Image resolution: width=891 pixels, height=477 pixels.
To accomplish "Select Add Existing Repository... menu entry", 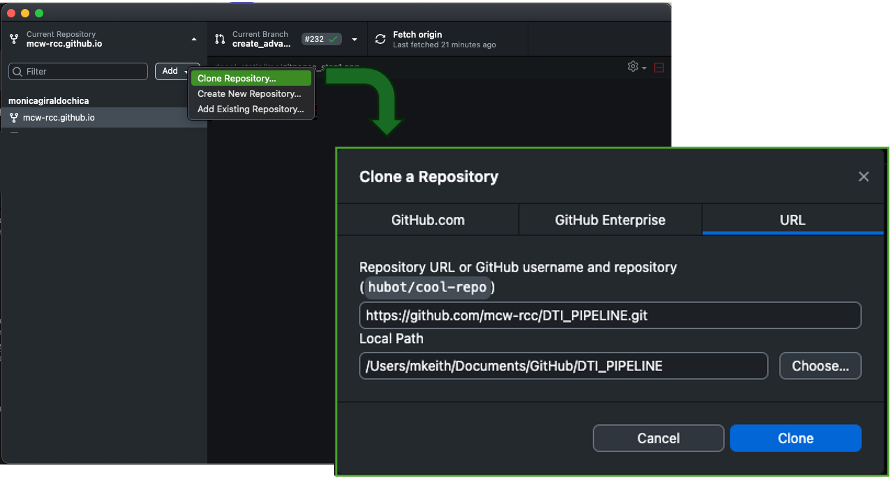I will click(x=250, y=109).
